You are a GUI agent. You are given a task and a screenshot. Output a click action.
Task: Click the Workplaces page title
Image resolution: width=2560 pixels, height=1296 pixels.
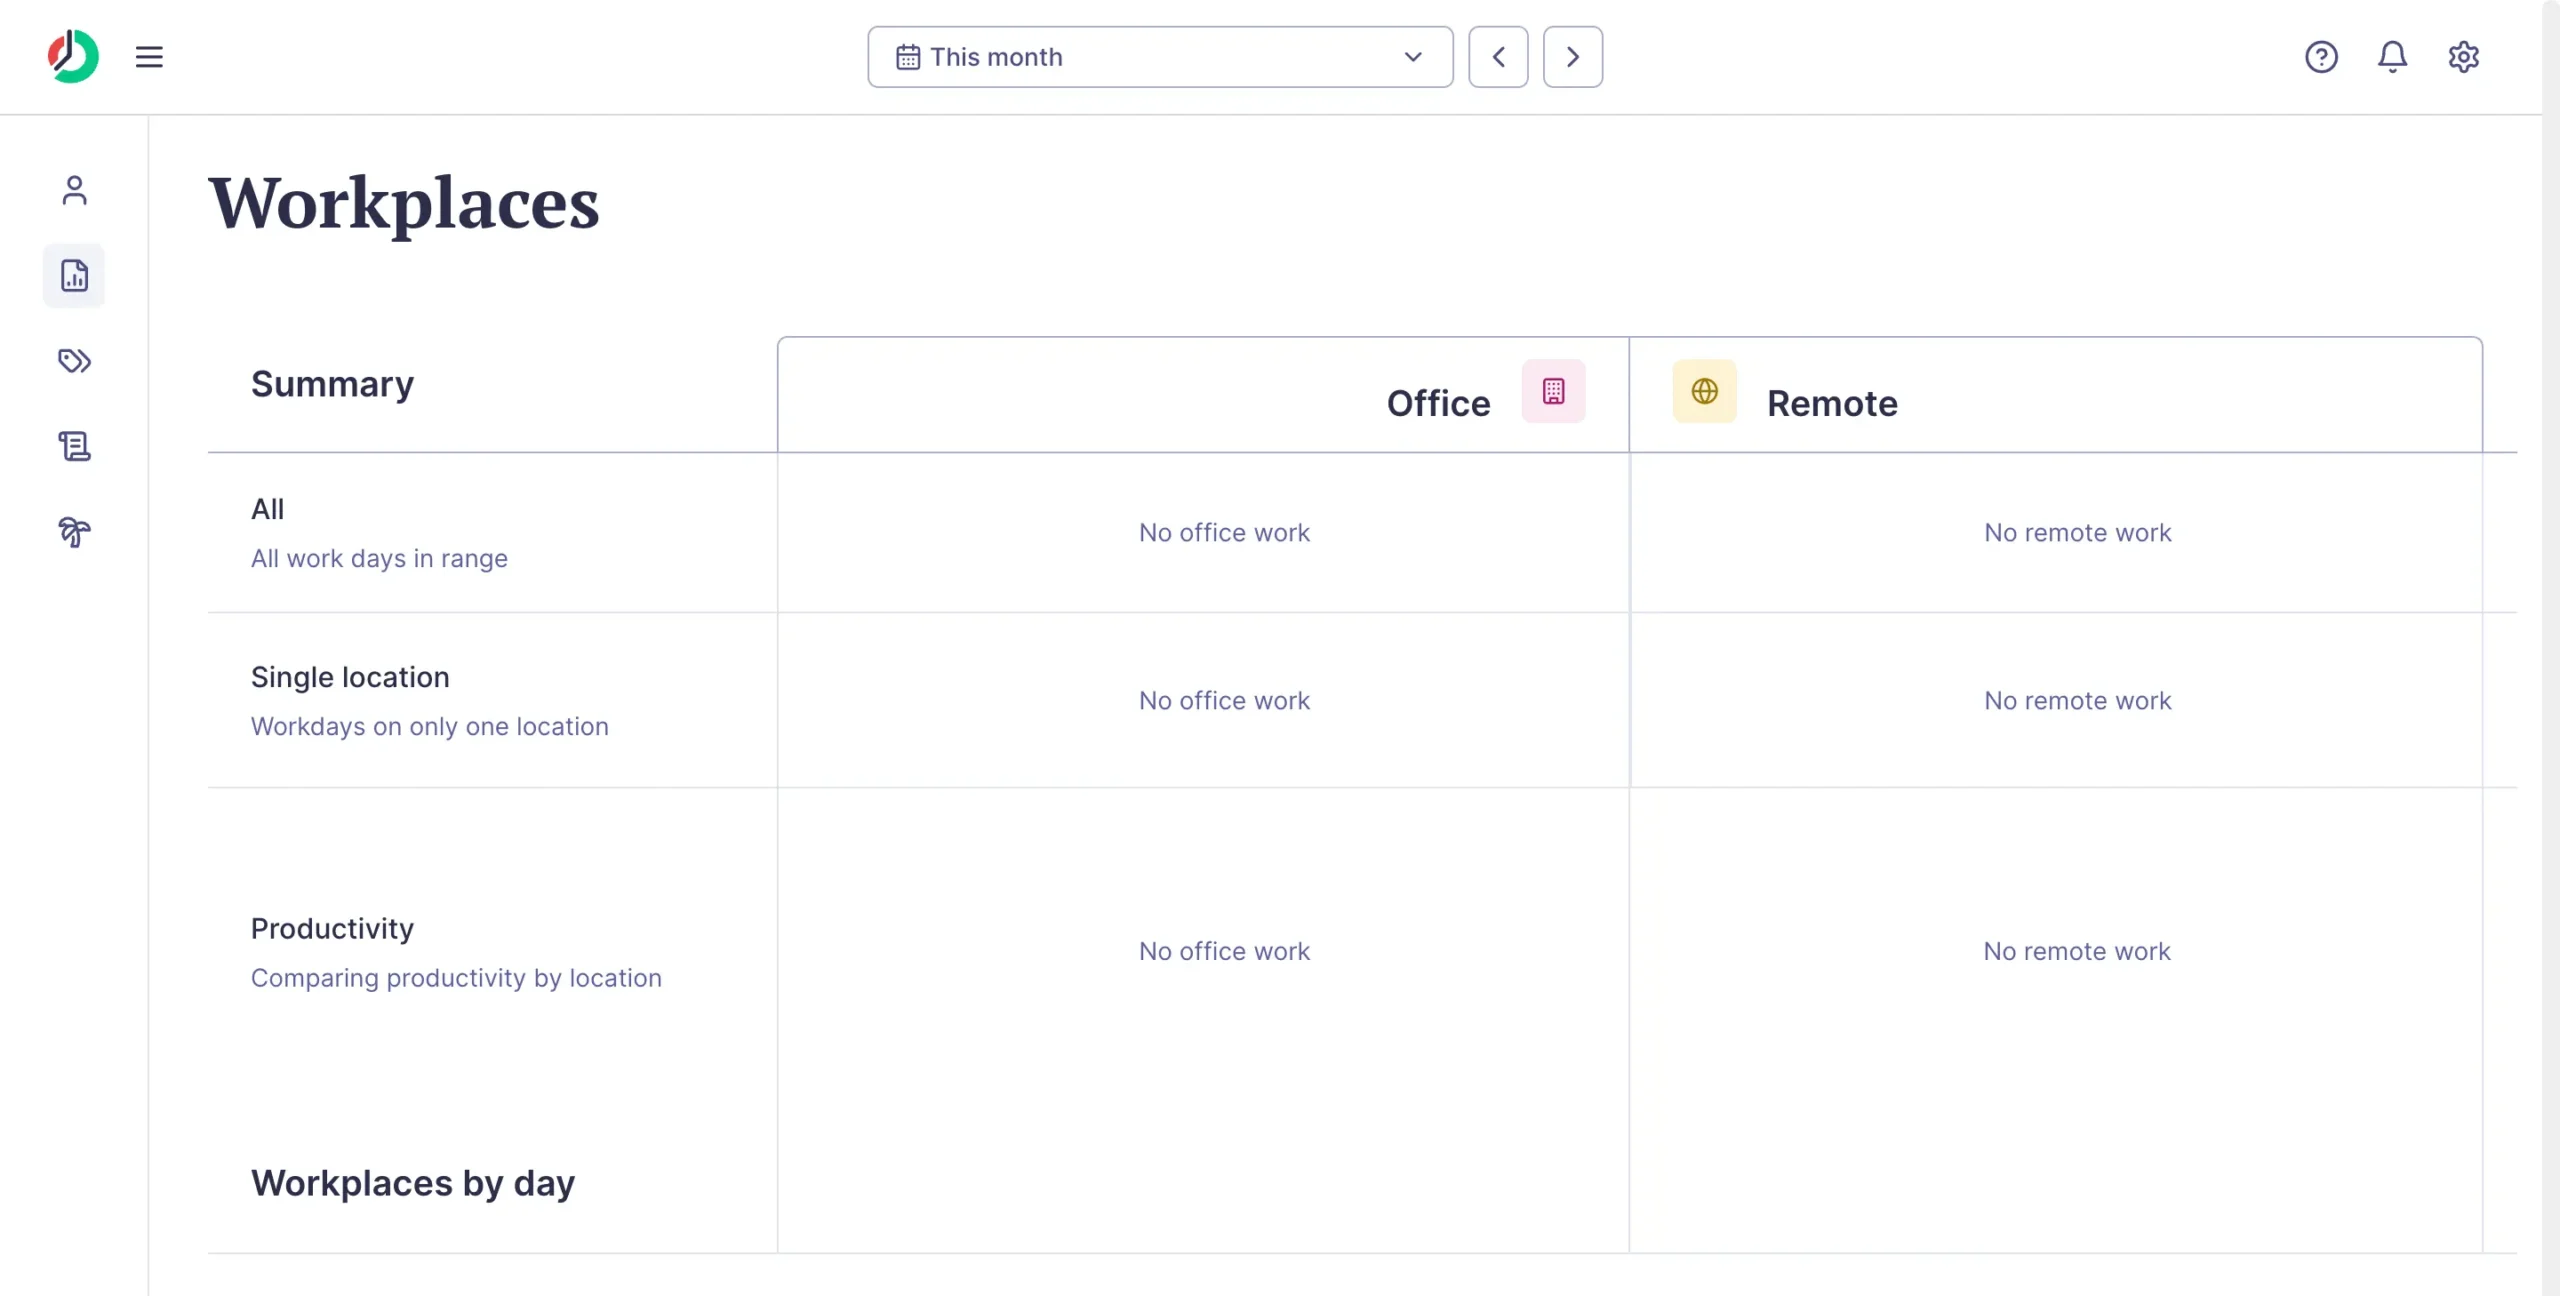[x=404, y=203]
